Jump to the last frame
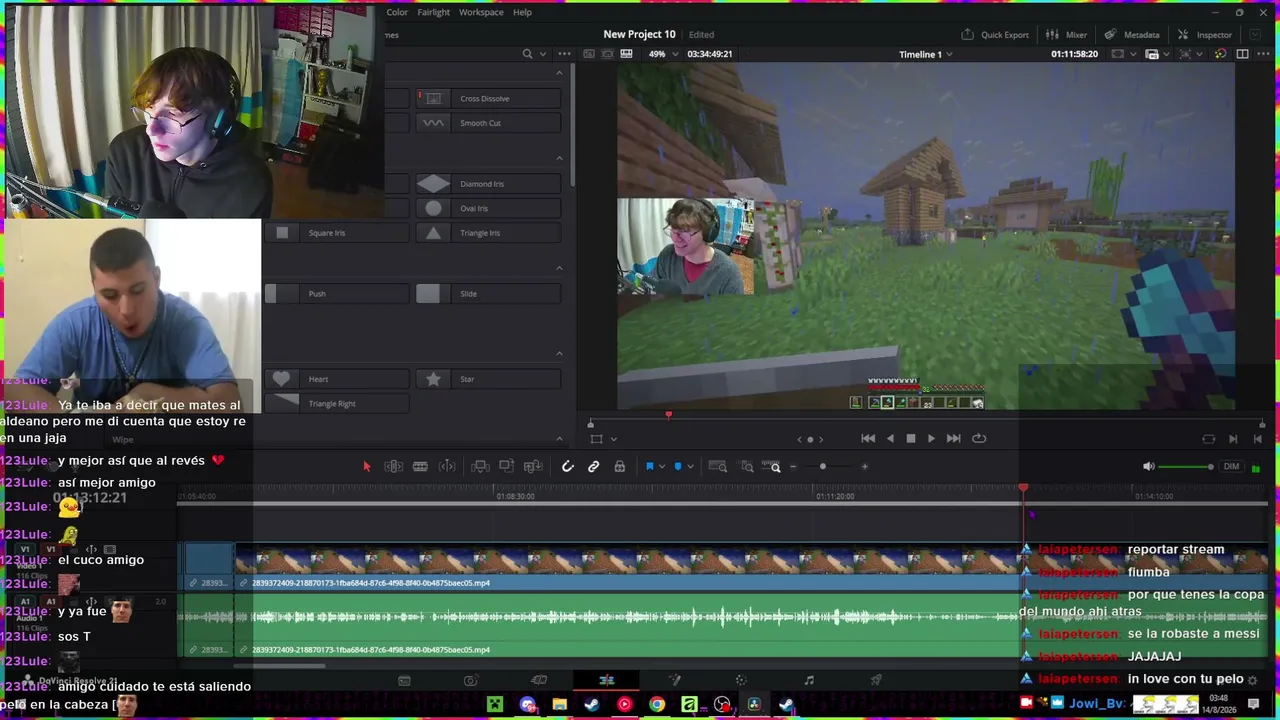The image size is (1280, 720). pos(953,438)
